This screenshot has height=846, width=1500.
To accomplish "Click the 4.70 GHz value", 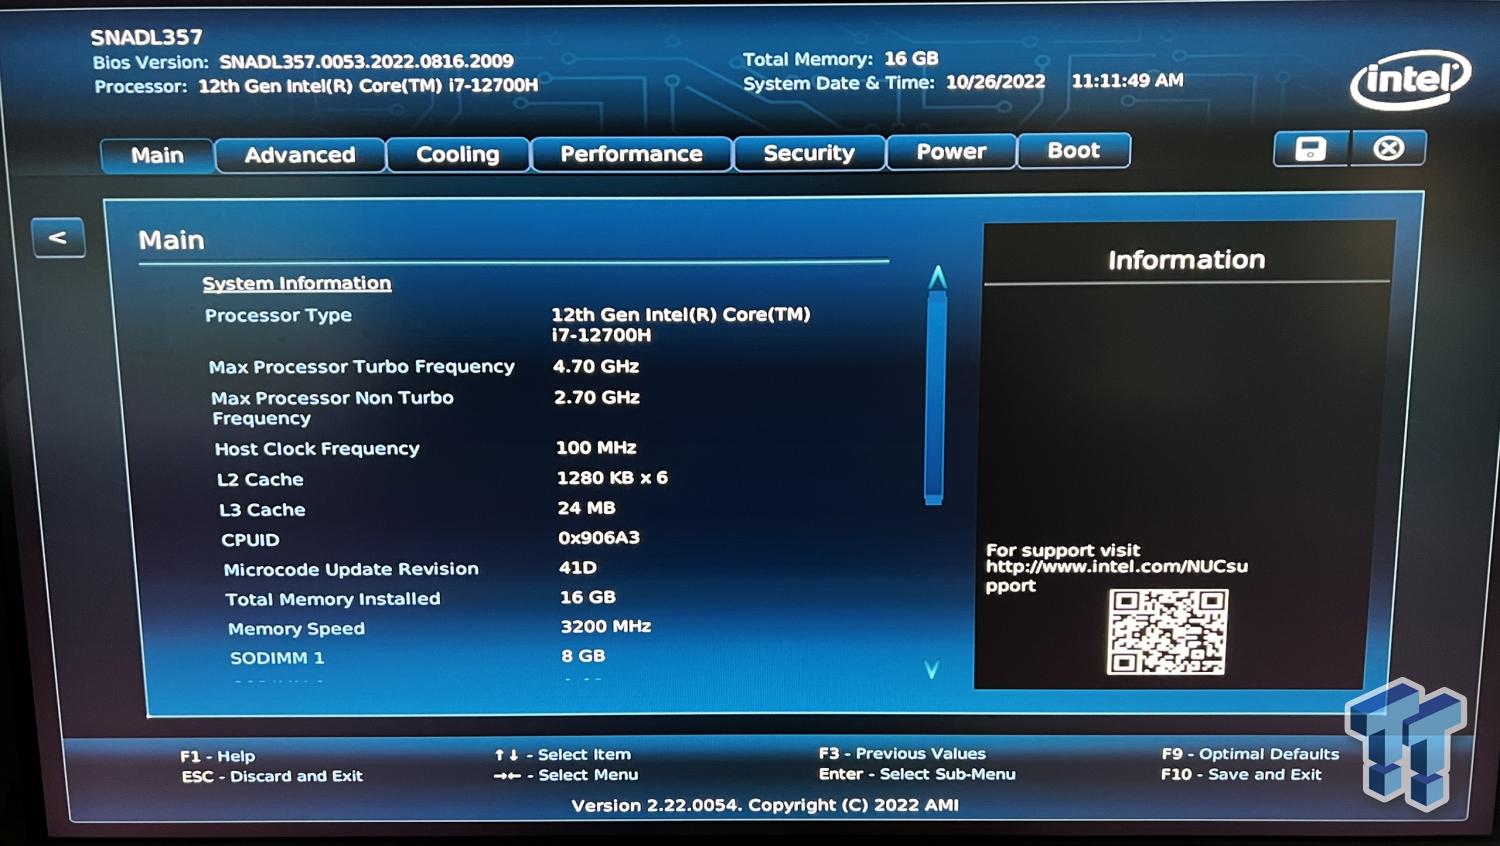I will coord(596,366).
